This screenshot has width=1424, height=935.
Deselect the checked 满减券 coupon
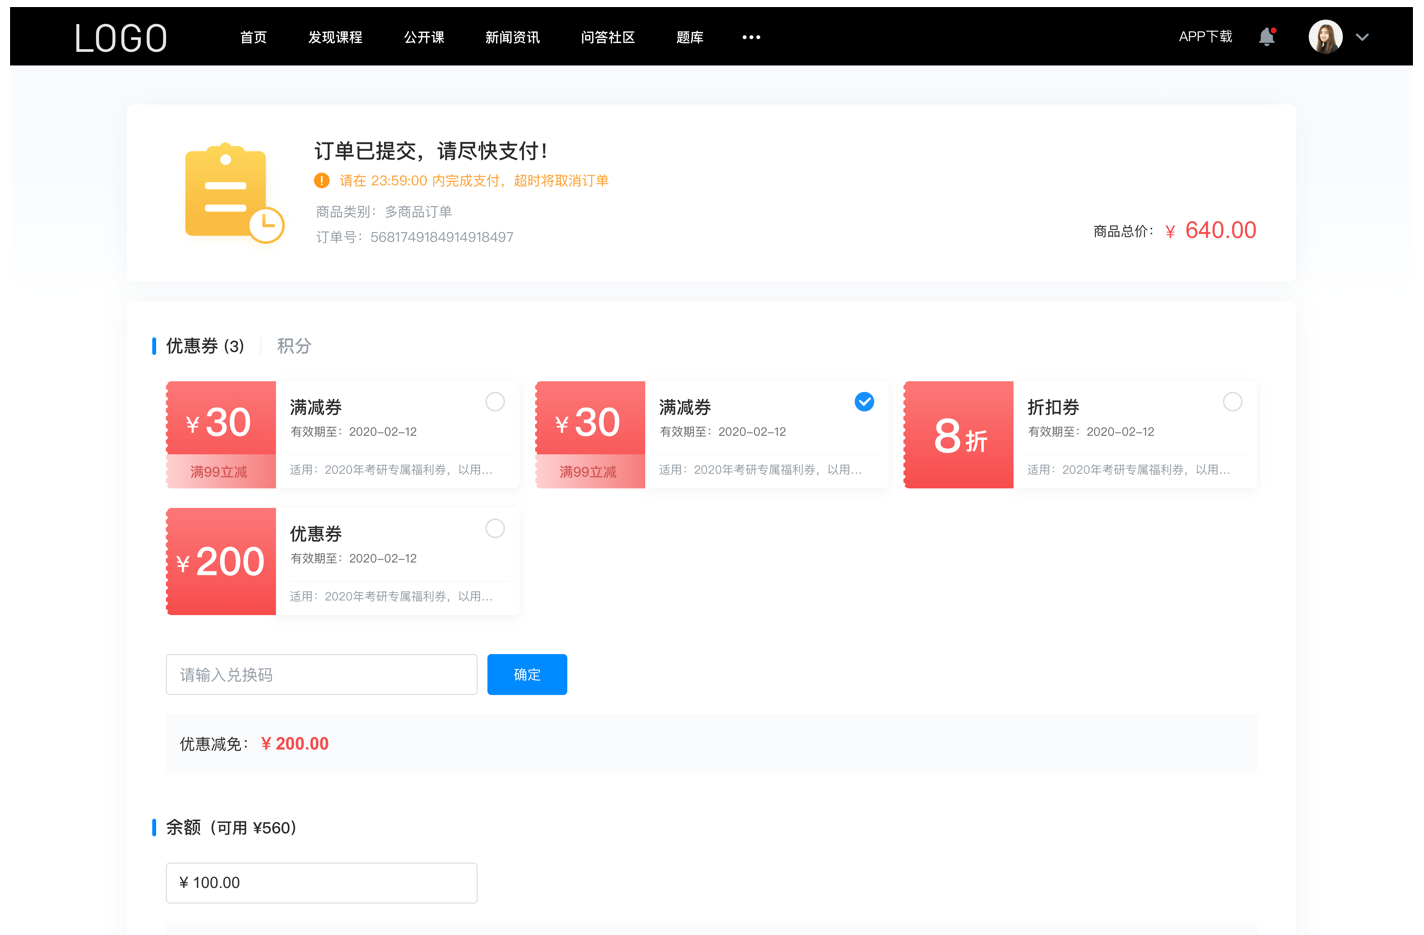coord(863,401)
